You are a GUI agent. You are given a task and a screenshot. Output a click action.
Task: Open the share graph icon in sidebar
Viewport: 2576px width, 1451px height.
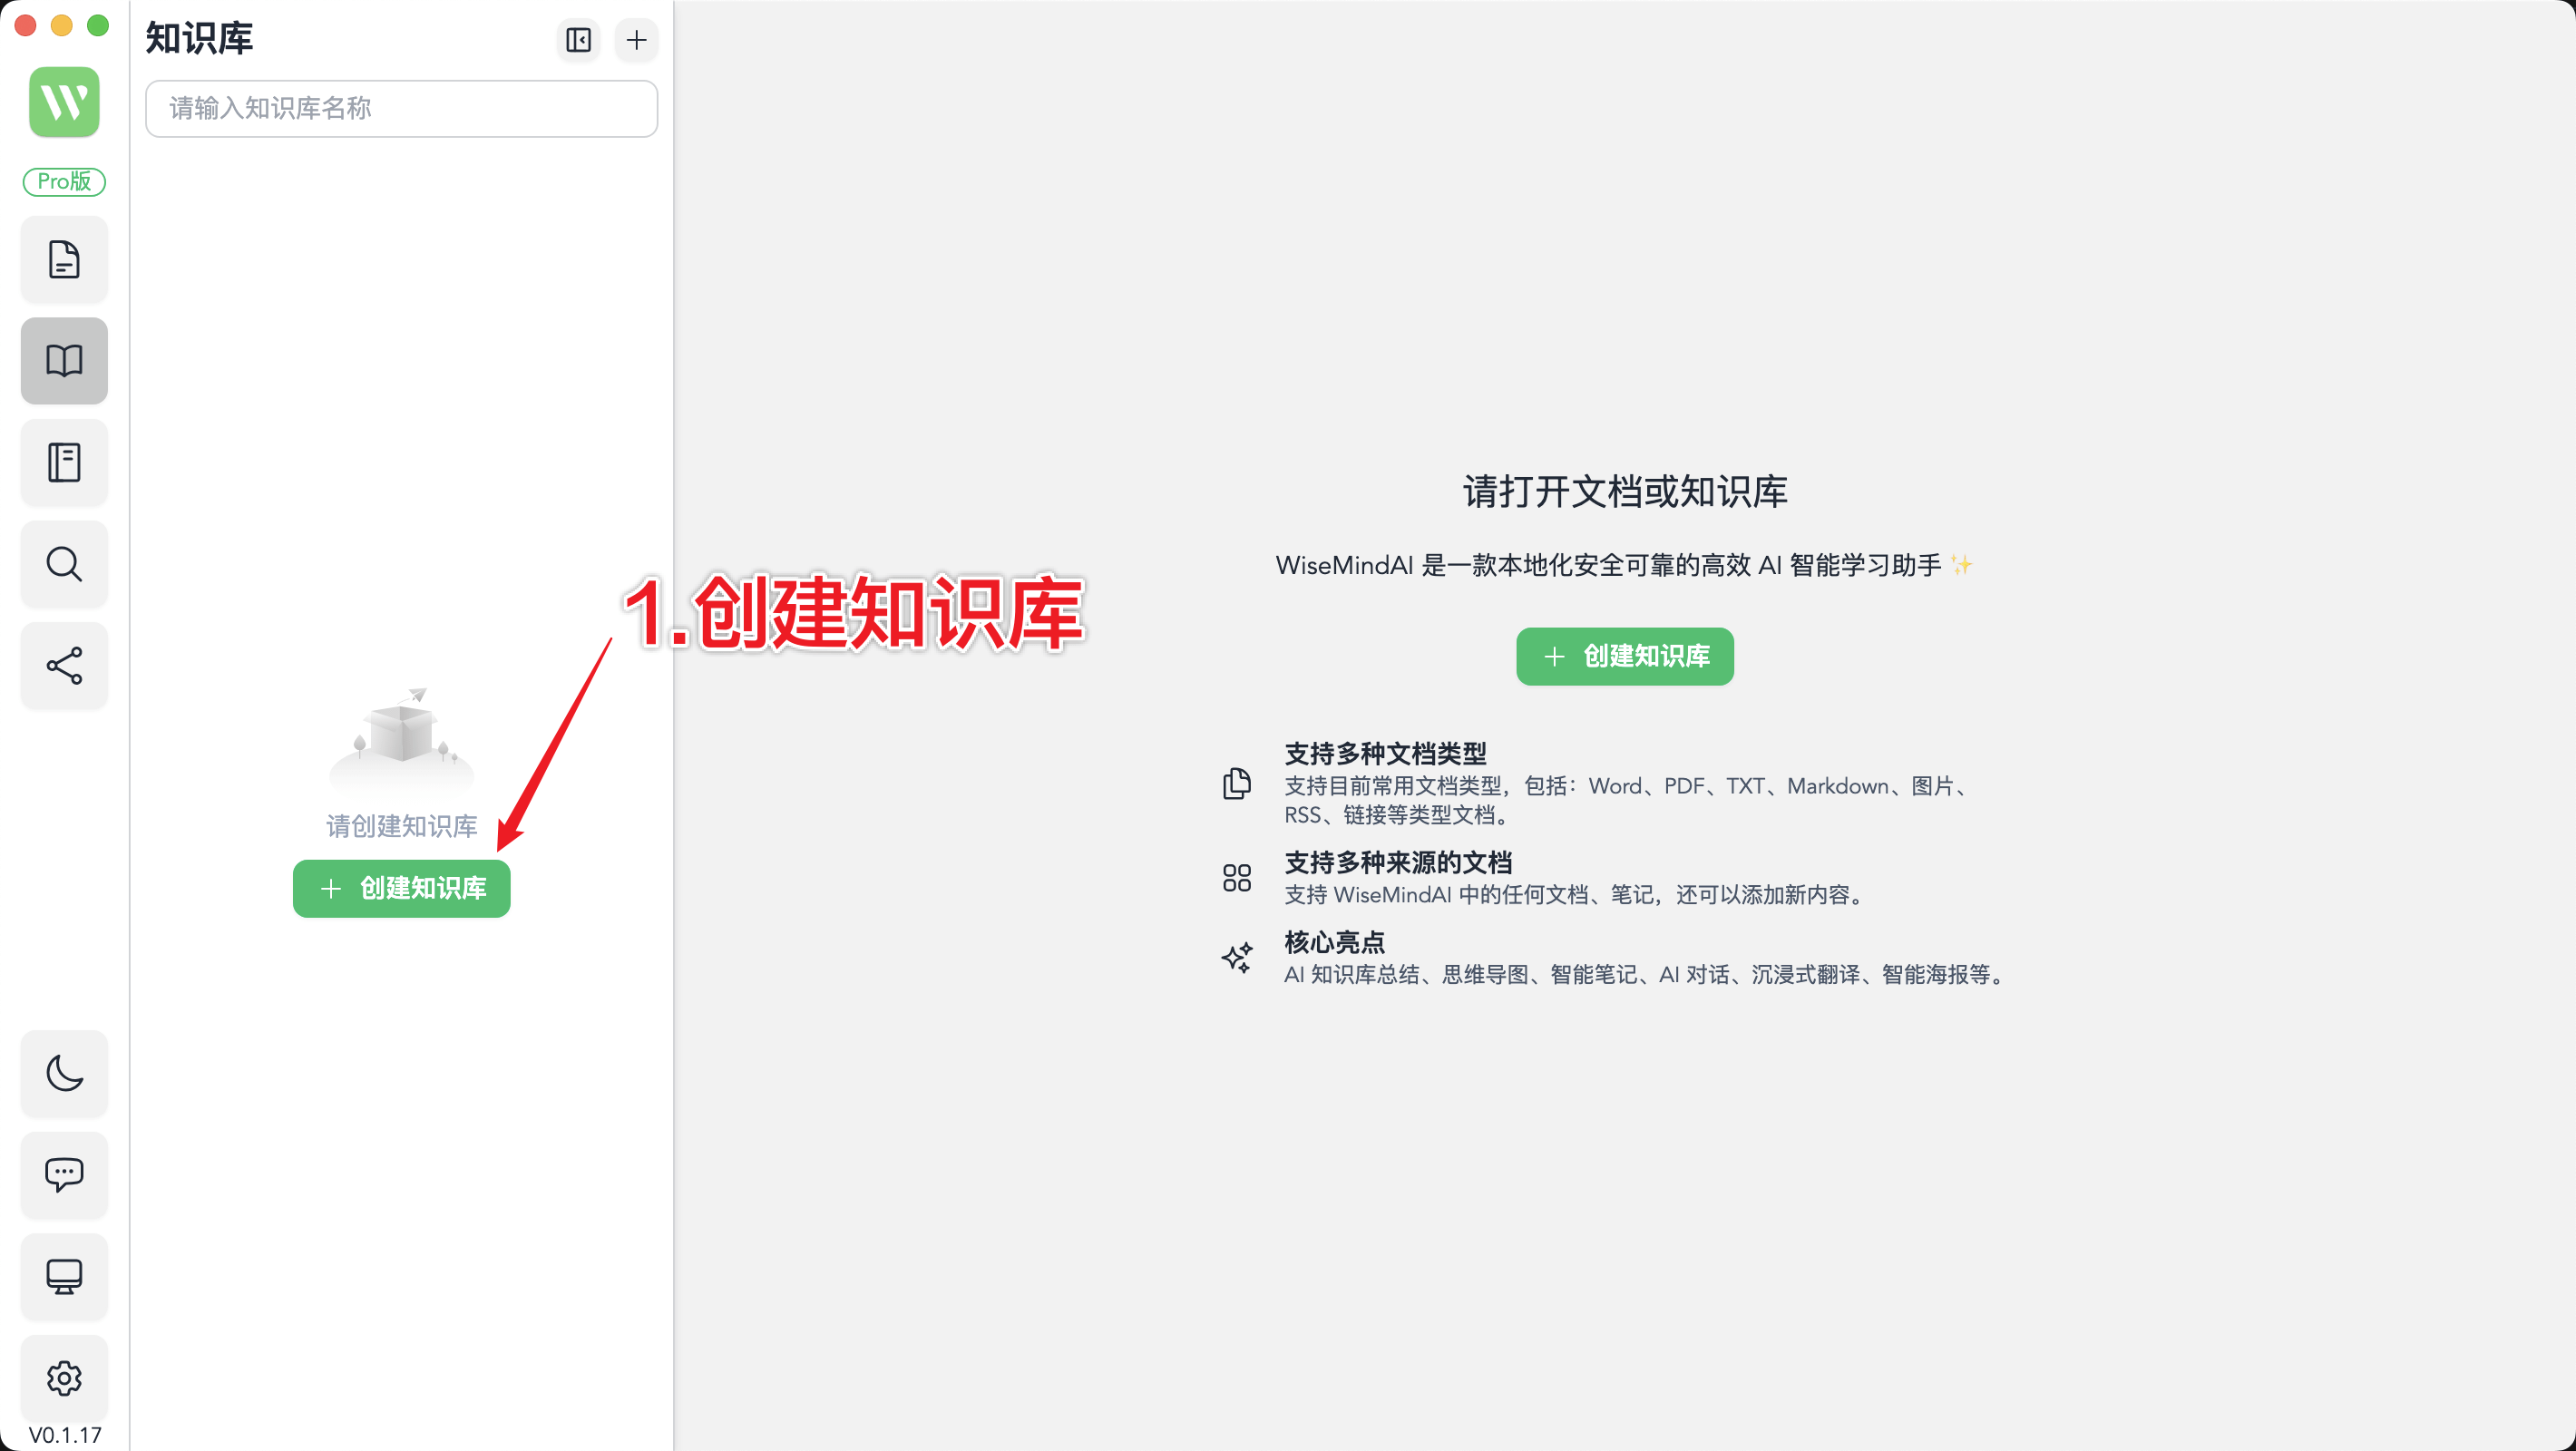point(64,666)
